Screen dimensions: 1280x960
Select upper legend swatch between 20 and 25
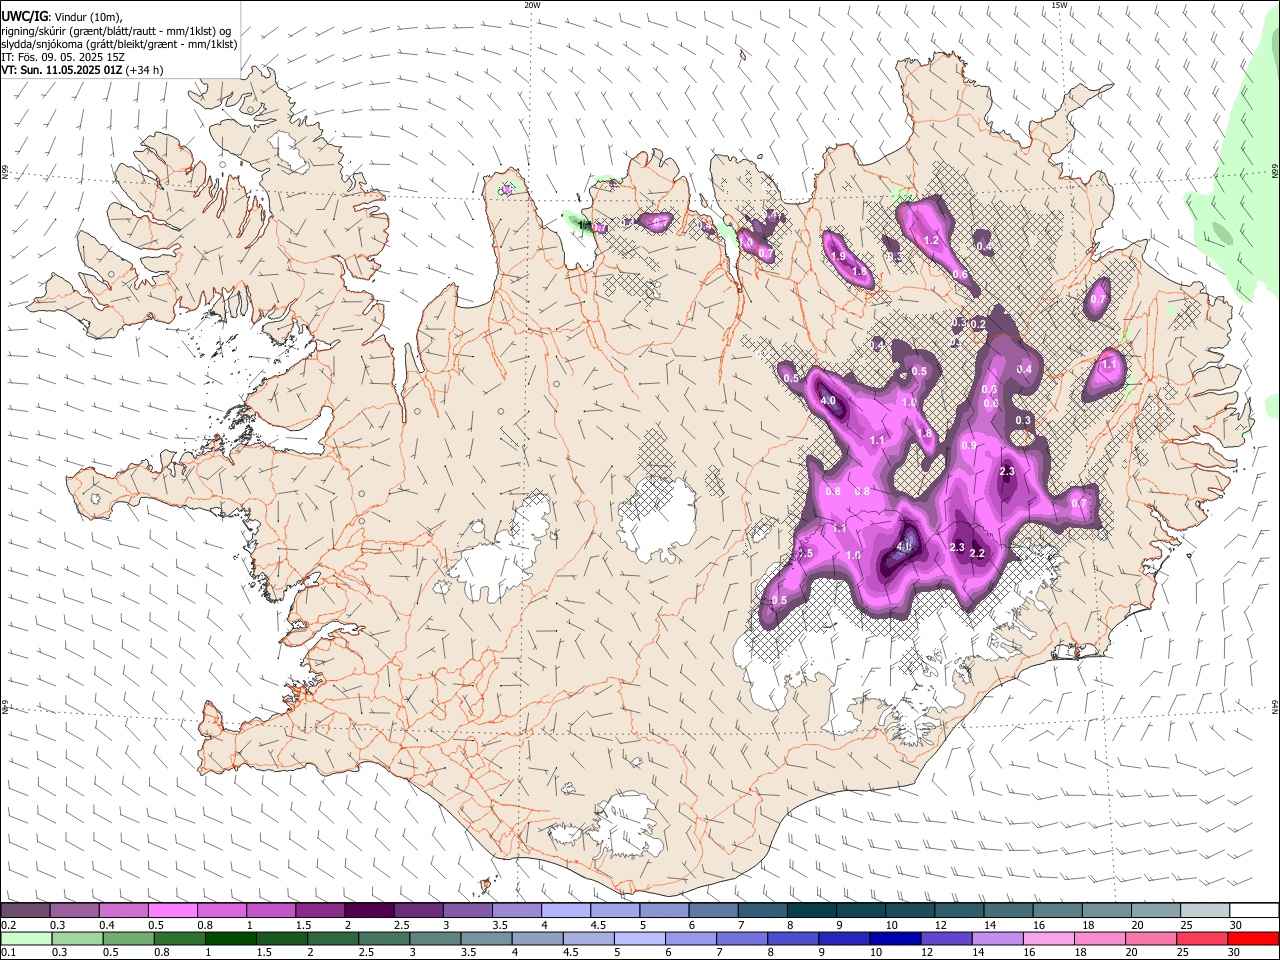[1157, 910]
